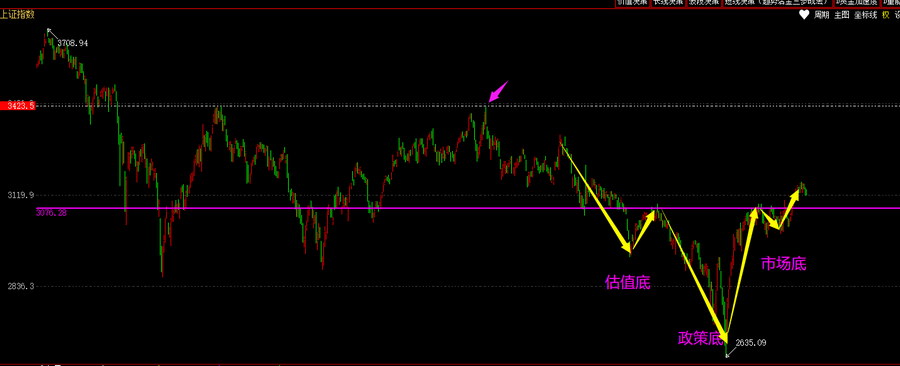Select the red 3423.5 price axis label
Screen dimensions: 900x366
pos(18,106)
